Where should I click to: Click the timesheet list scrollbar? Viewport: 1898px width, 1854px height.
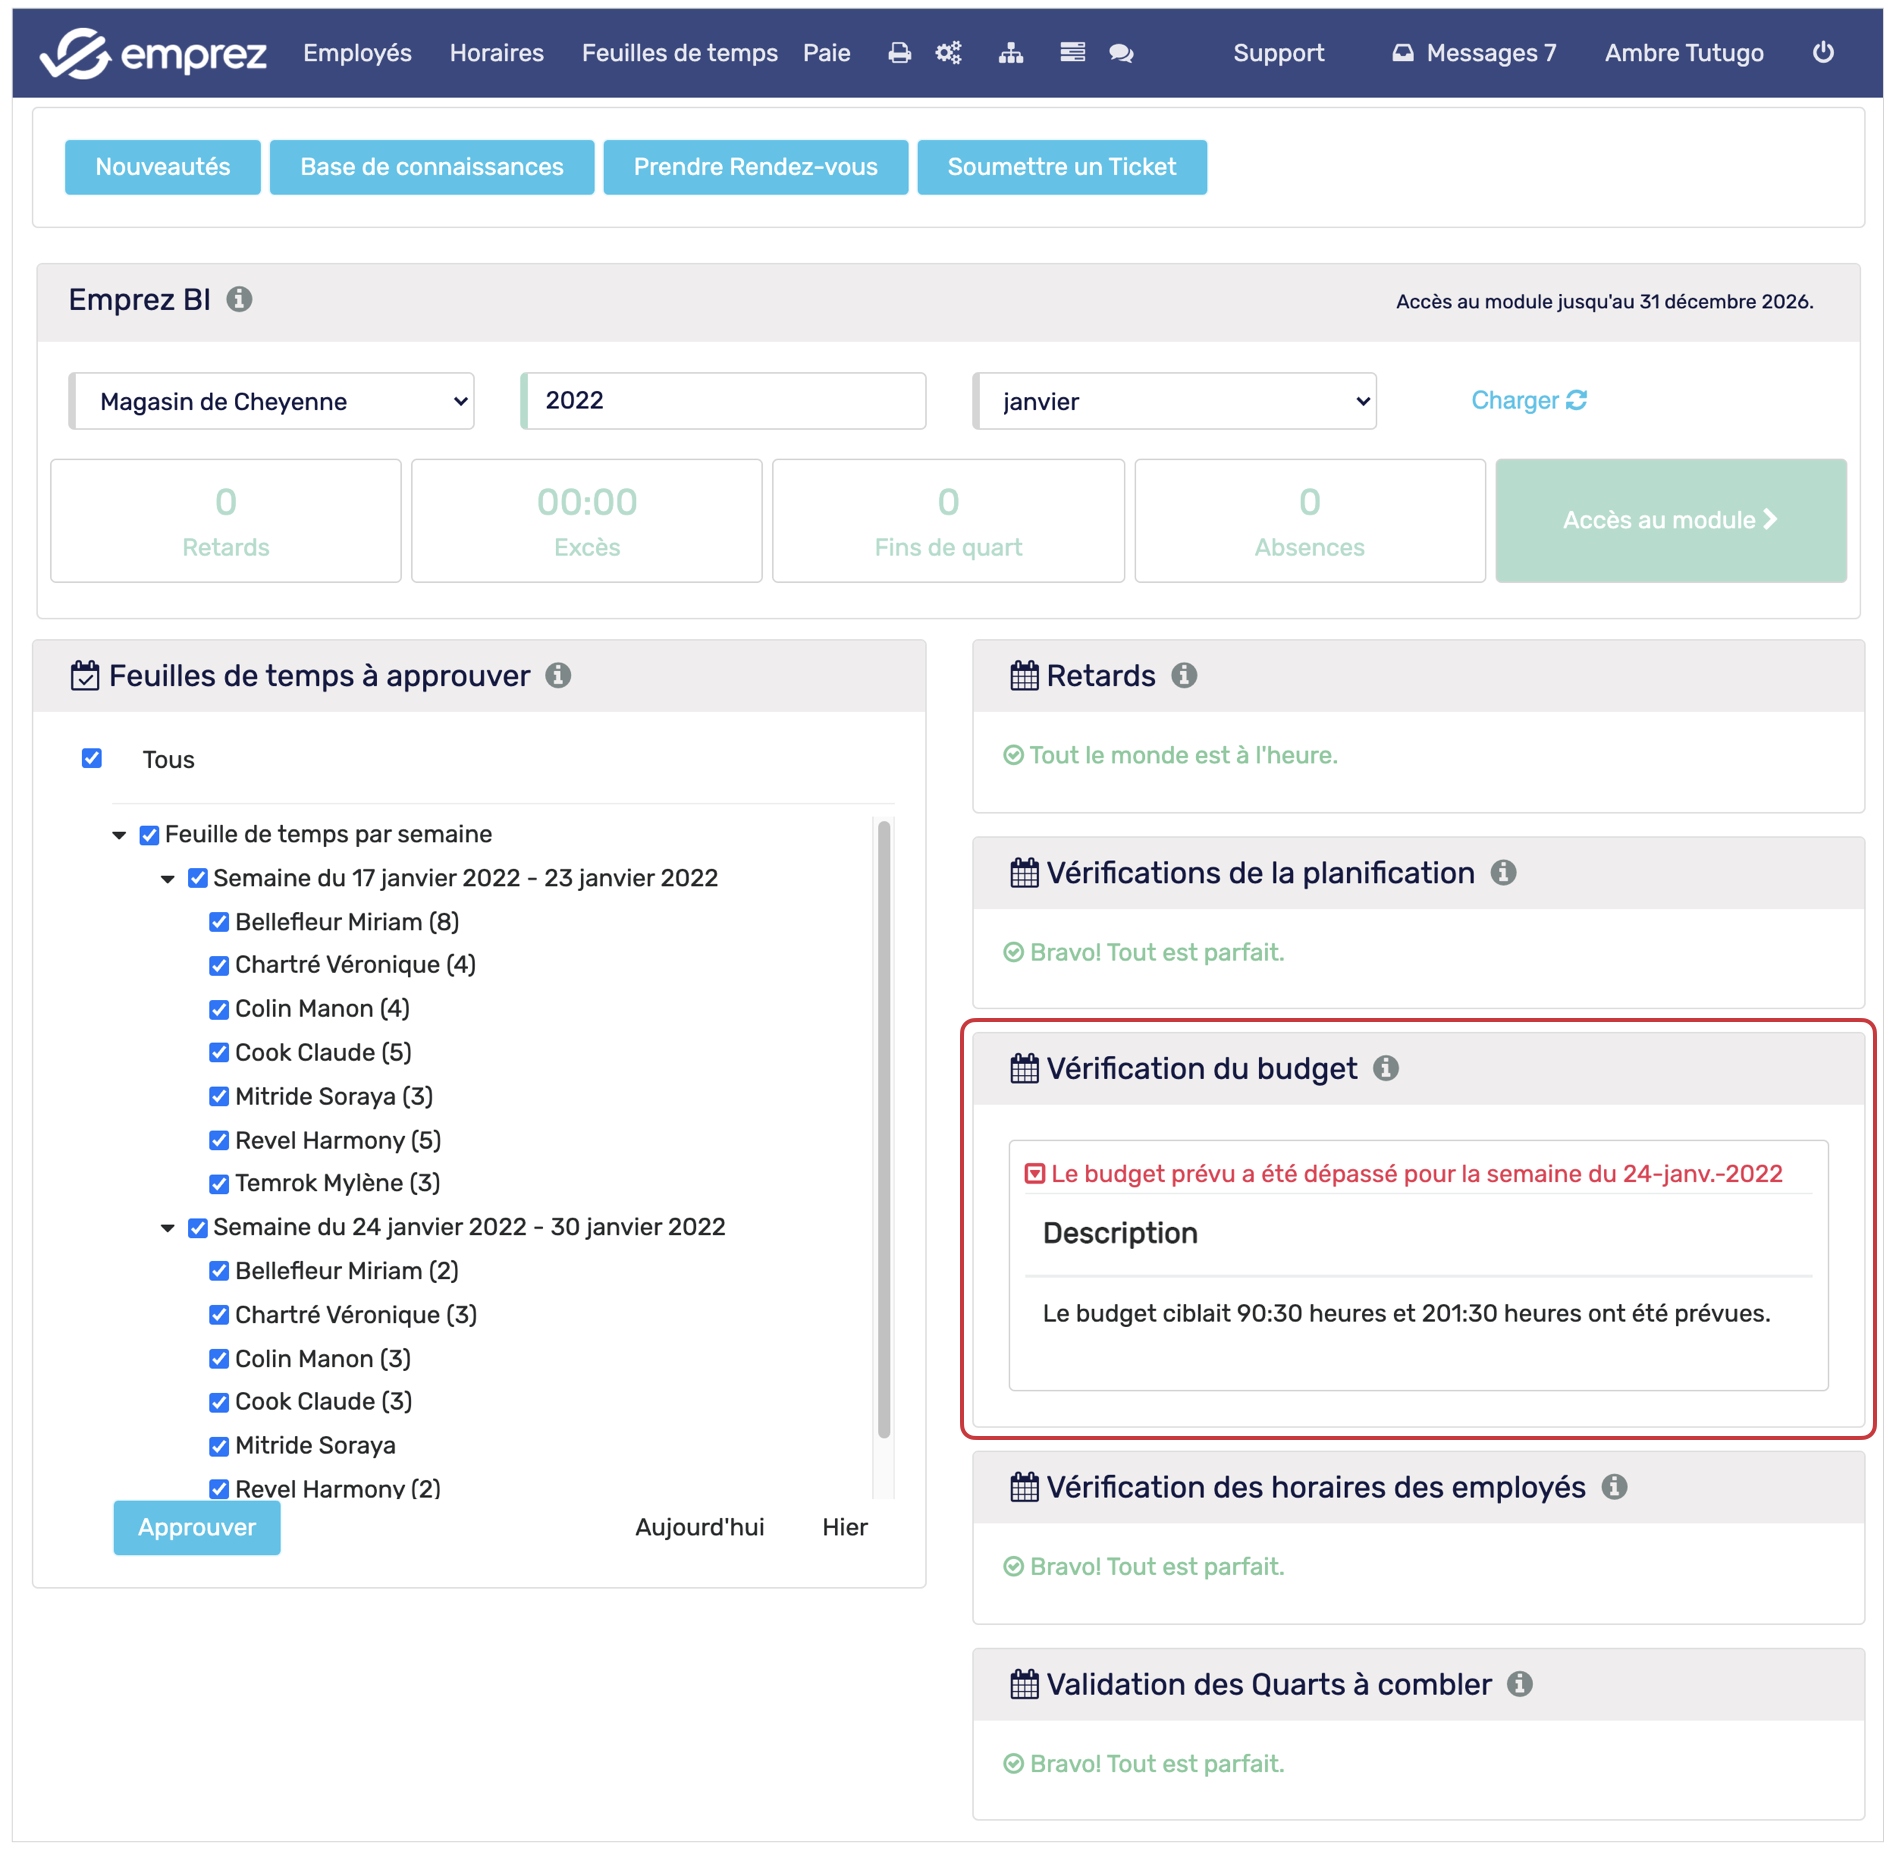click(x=884, y=1128)
